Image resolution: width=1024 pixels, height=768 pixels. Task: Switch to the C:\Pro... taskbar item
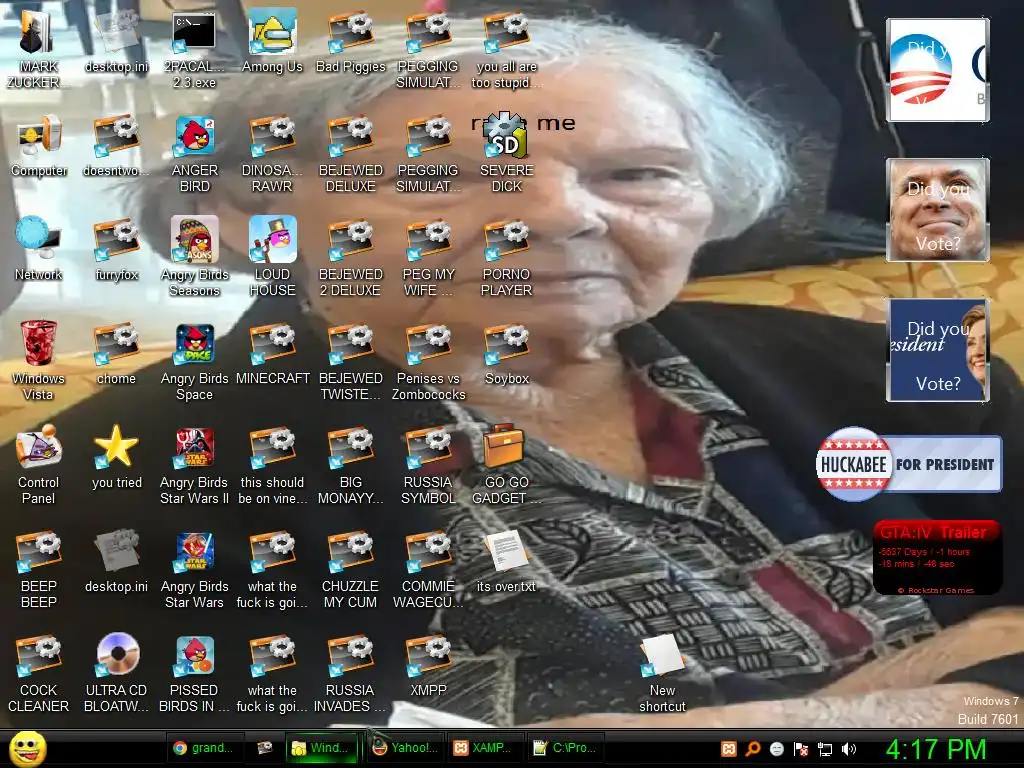tap(566, 748)
